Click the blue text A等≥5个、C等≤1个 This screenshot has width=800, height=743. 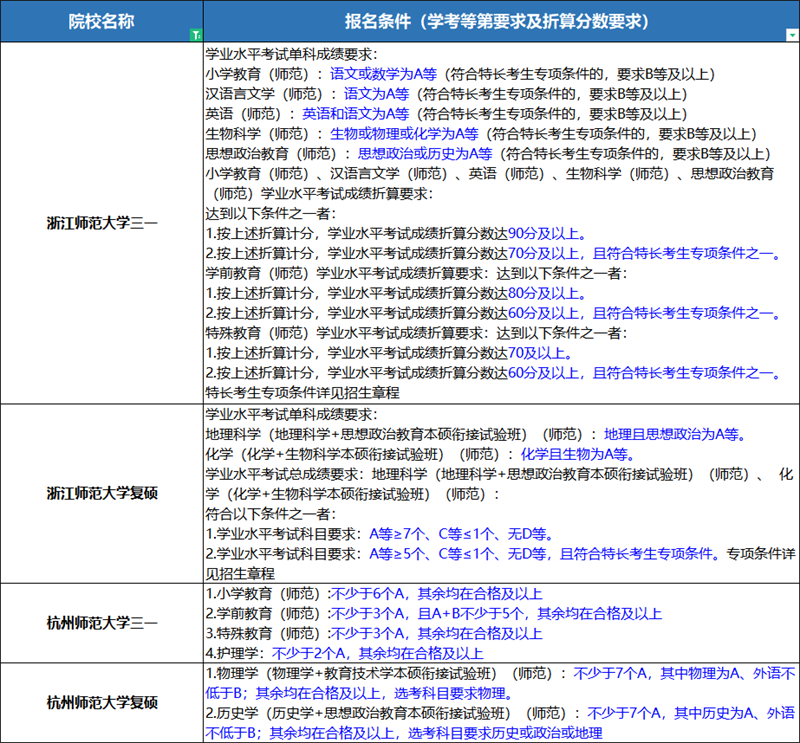[432, 554]
